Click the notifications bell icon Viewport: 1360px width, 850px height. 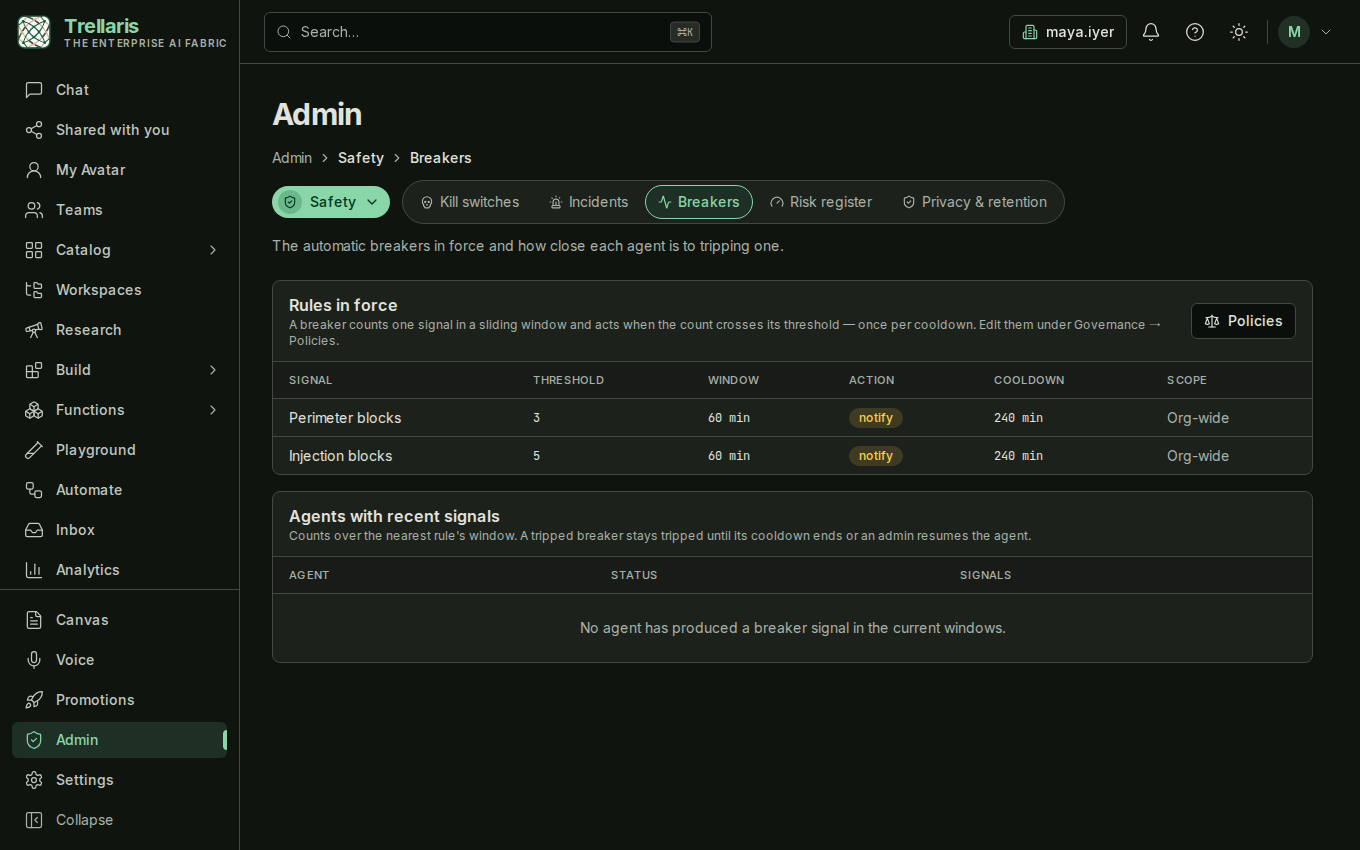pyautogui.click(x=1151, y=32)
